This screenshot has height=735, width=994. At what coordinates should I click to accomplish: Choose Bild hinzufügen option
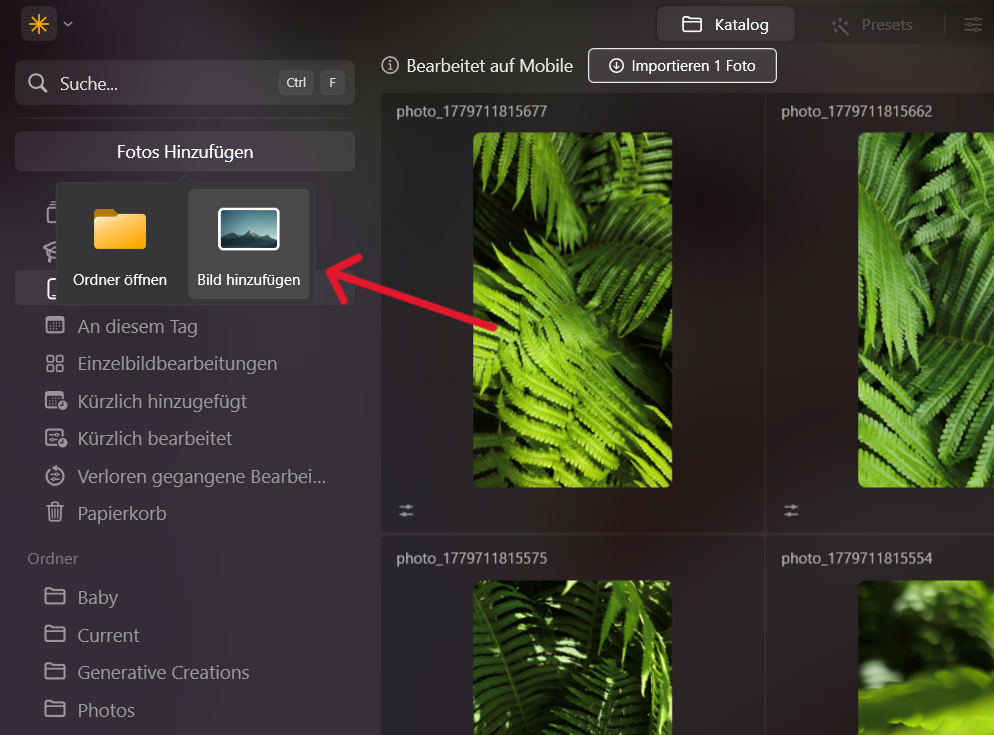(248, 244)
